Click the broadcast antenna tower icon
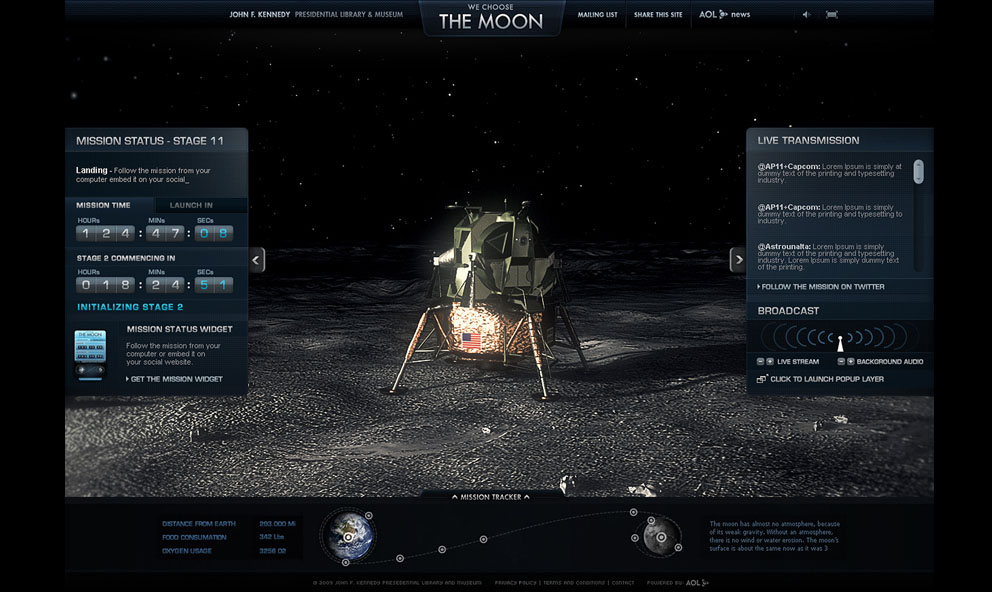This screenshot has width=992, height=592. coord(840,342)
